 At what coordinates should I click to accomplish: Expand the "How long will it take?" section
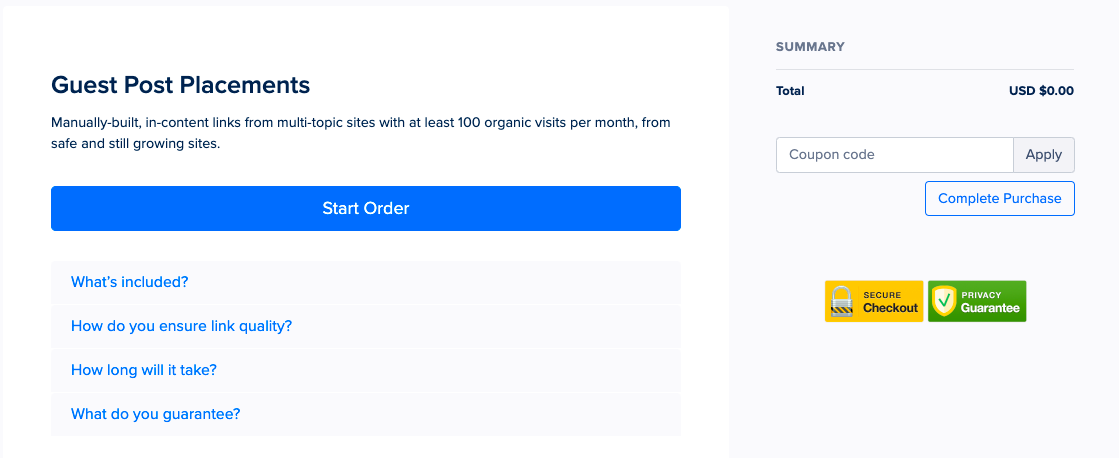coord(143,370)
